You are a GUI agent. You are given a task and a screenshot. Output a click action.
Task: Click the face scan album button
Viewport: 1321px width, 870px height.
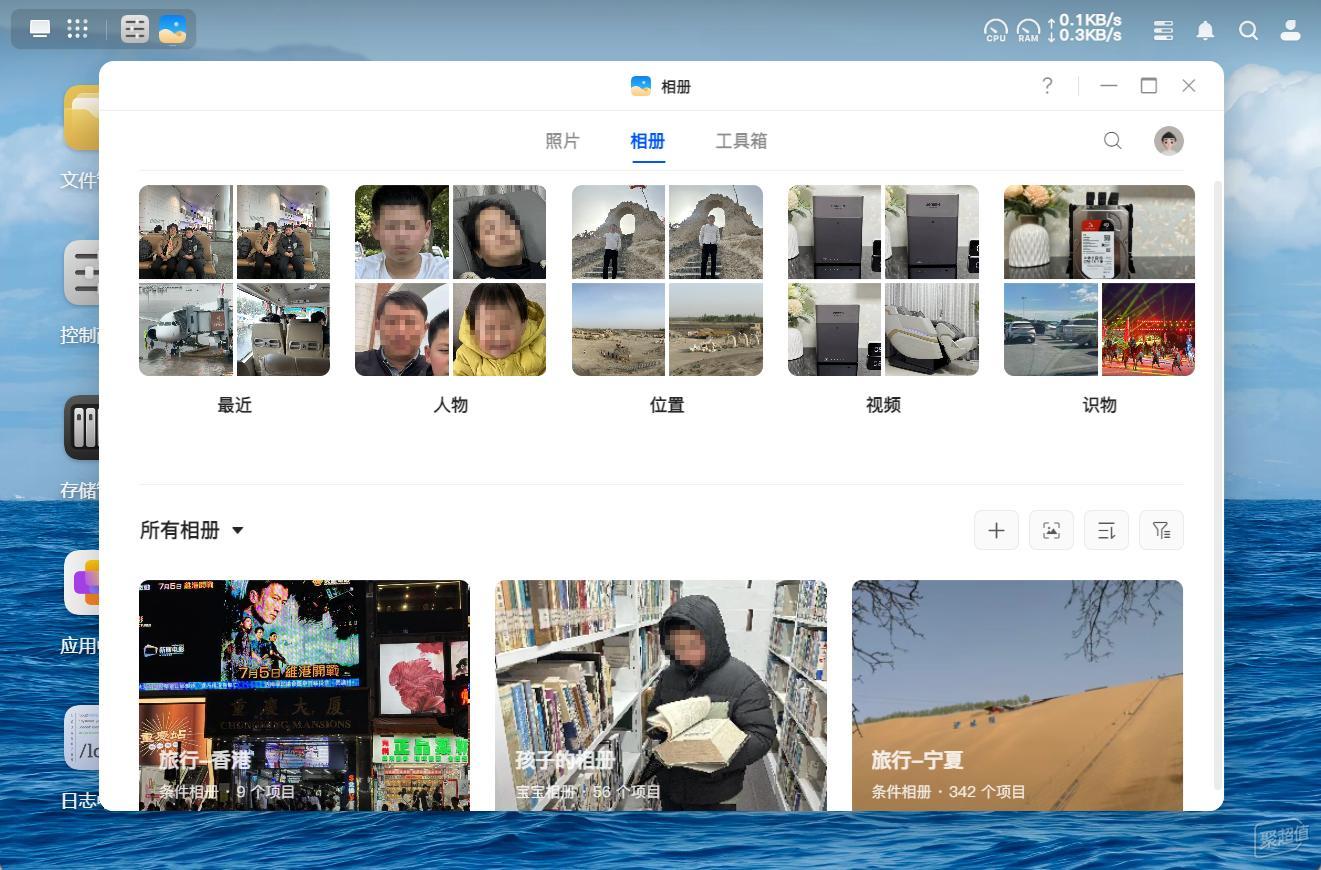click(x=1051, y=530)
